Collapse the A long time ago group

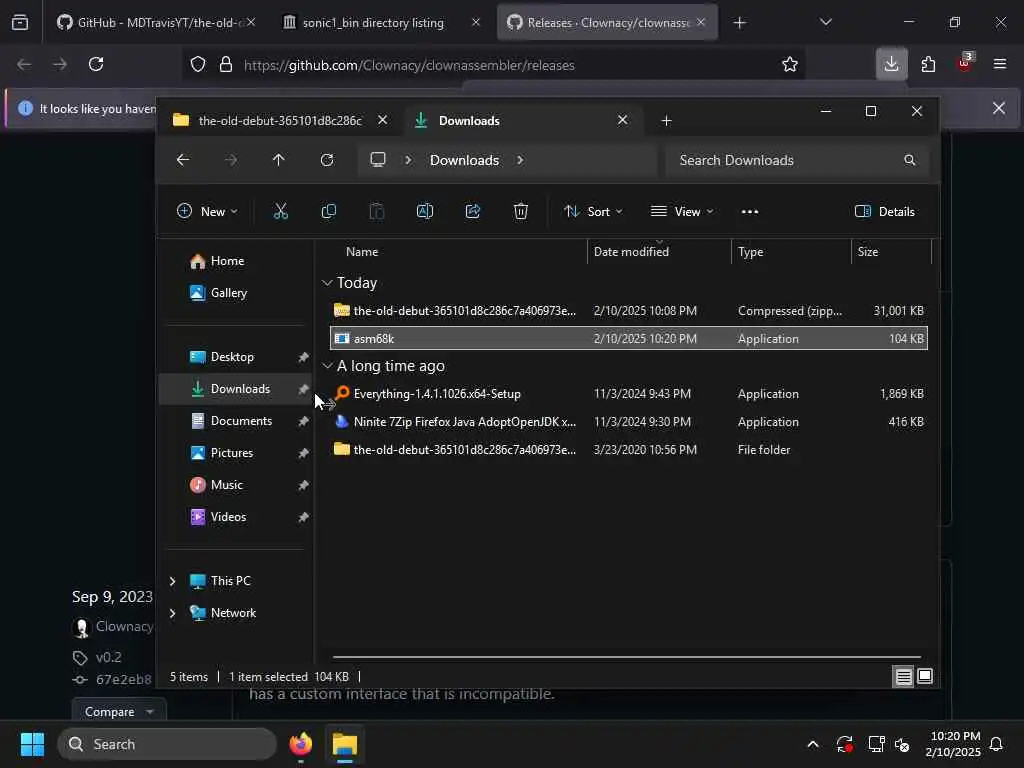click(x=327, y=366)
